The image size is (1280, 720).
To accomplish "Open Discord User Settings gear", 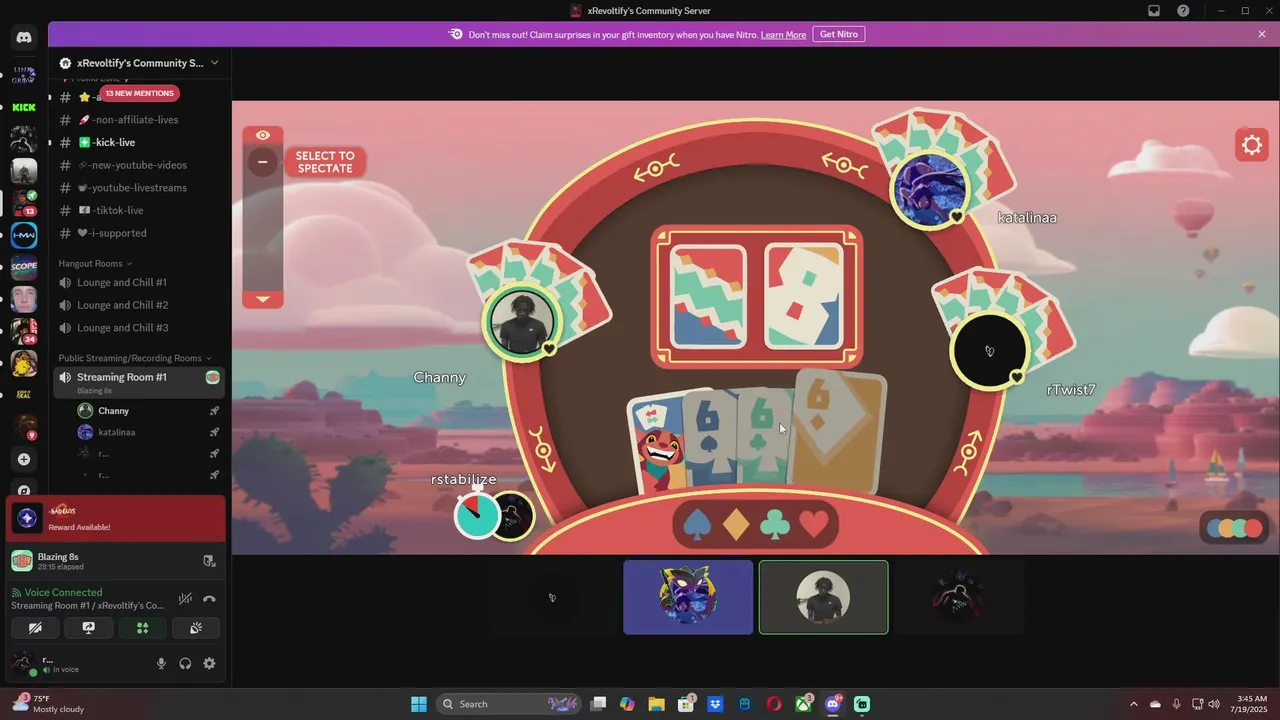I will 209,663.
